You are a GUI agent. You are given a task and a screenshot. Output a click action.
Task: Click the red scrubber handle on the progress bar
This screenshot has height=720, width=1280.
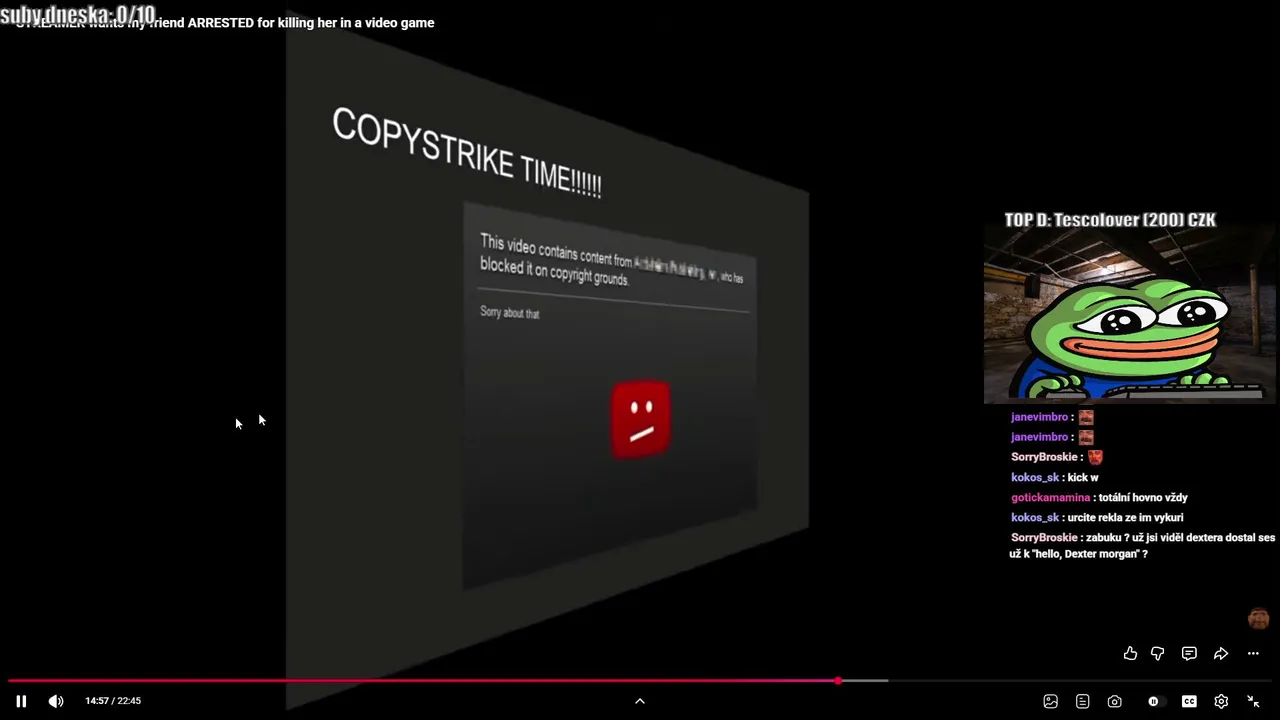click(838, 681)
